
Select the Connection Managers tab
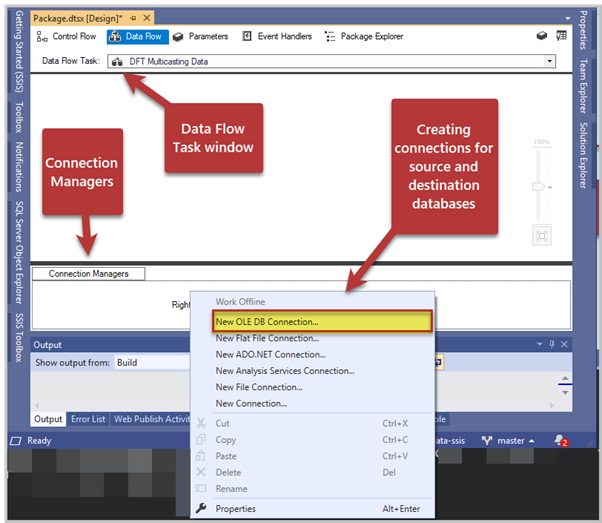(x=88, y=274)
